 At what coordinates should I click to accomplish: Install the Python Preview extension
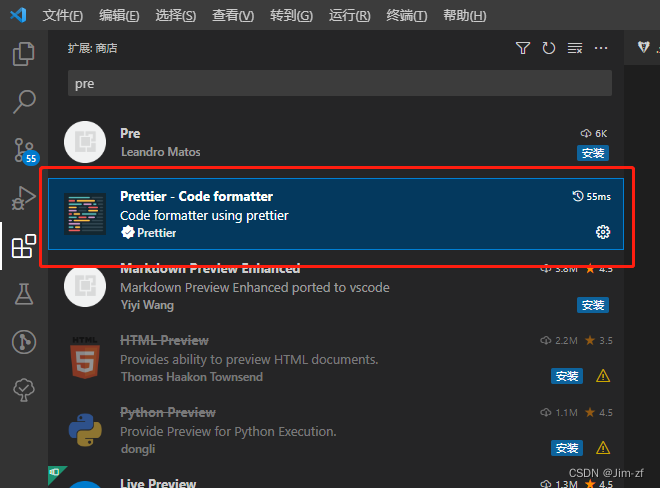(x=567, y=448)
